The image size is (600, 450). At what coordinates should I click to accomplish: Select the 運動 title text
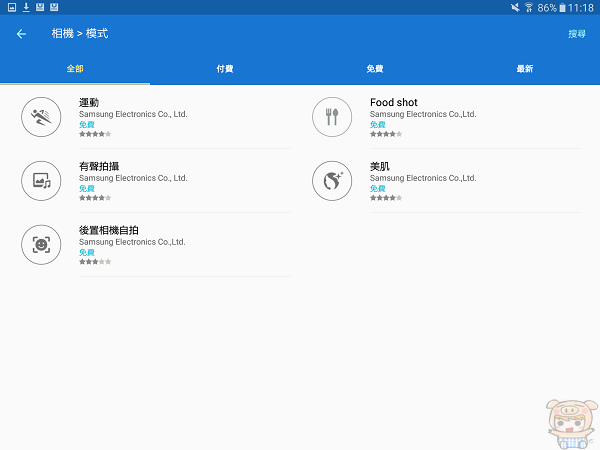click(89, 103)
